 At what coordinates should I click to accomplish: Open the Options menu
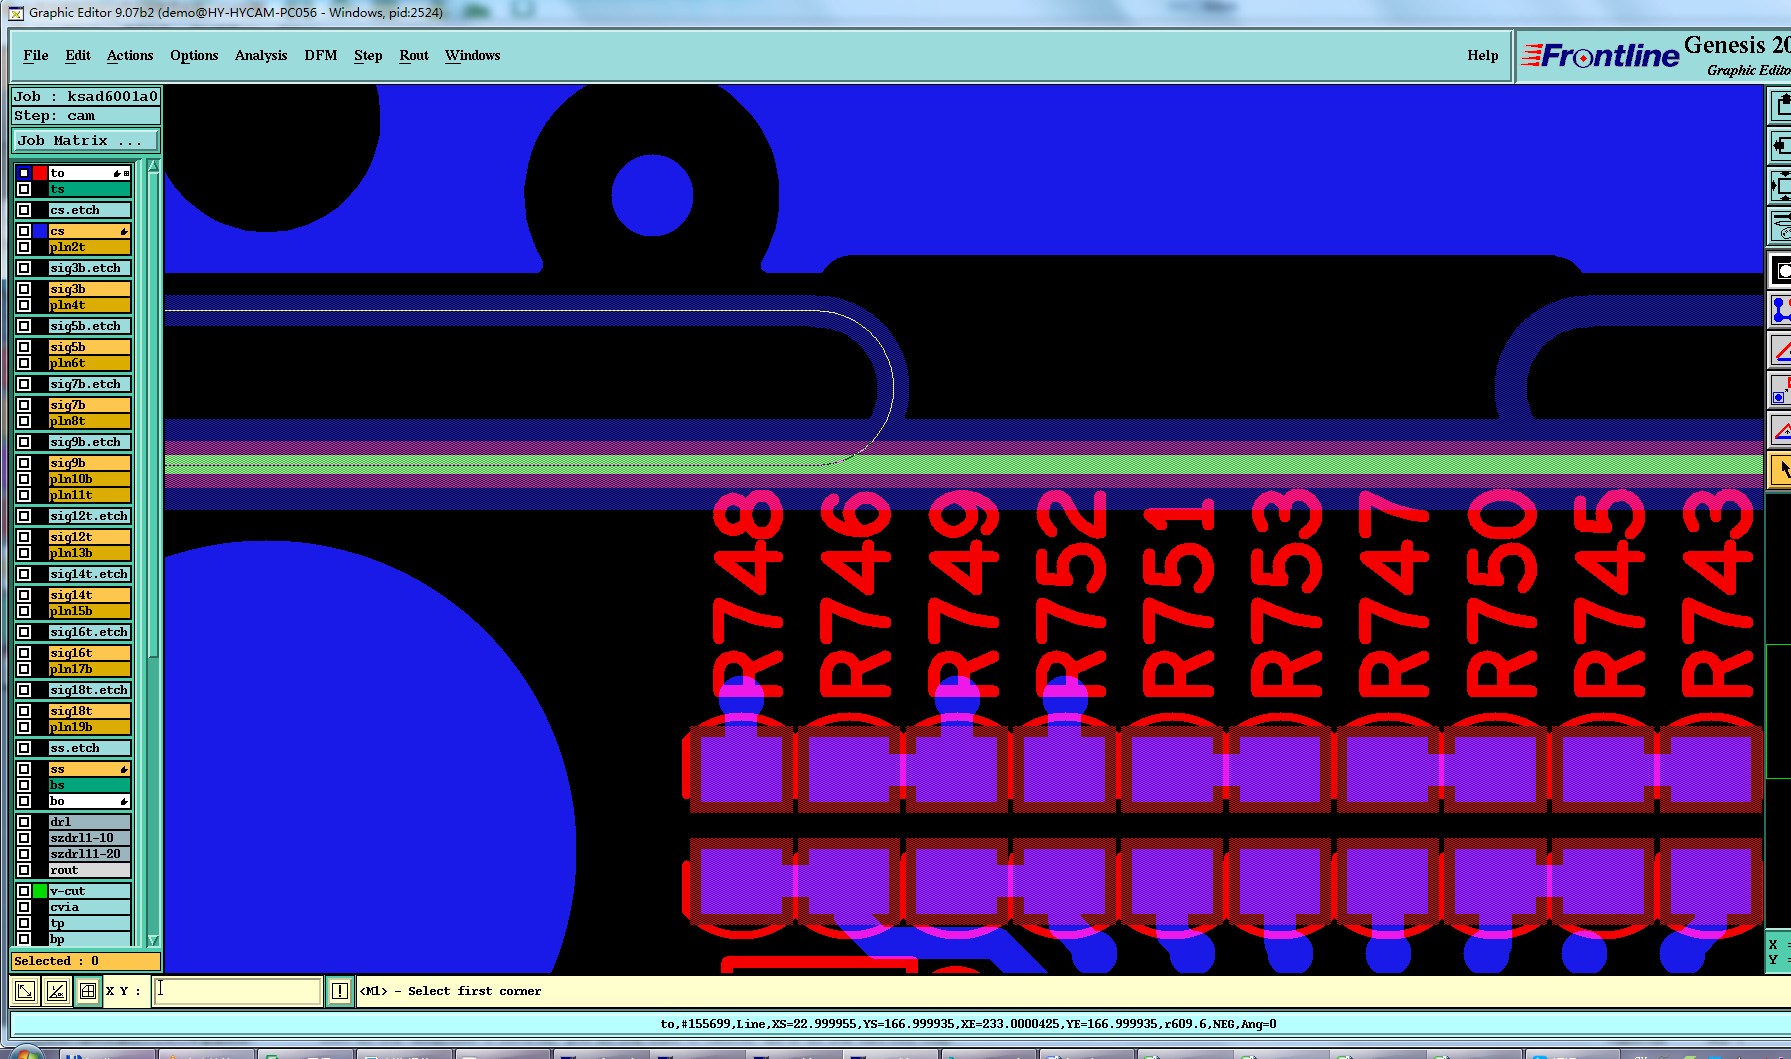pos(194,55)
